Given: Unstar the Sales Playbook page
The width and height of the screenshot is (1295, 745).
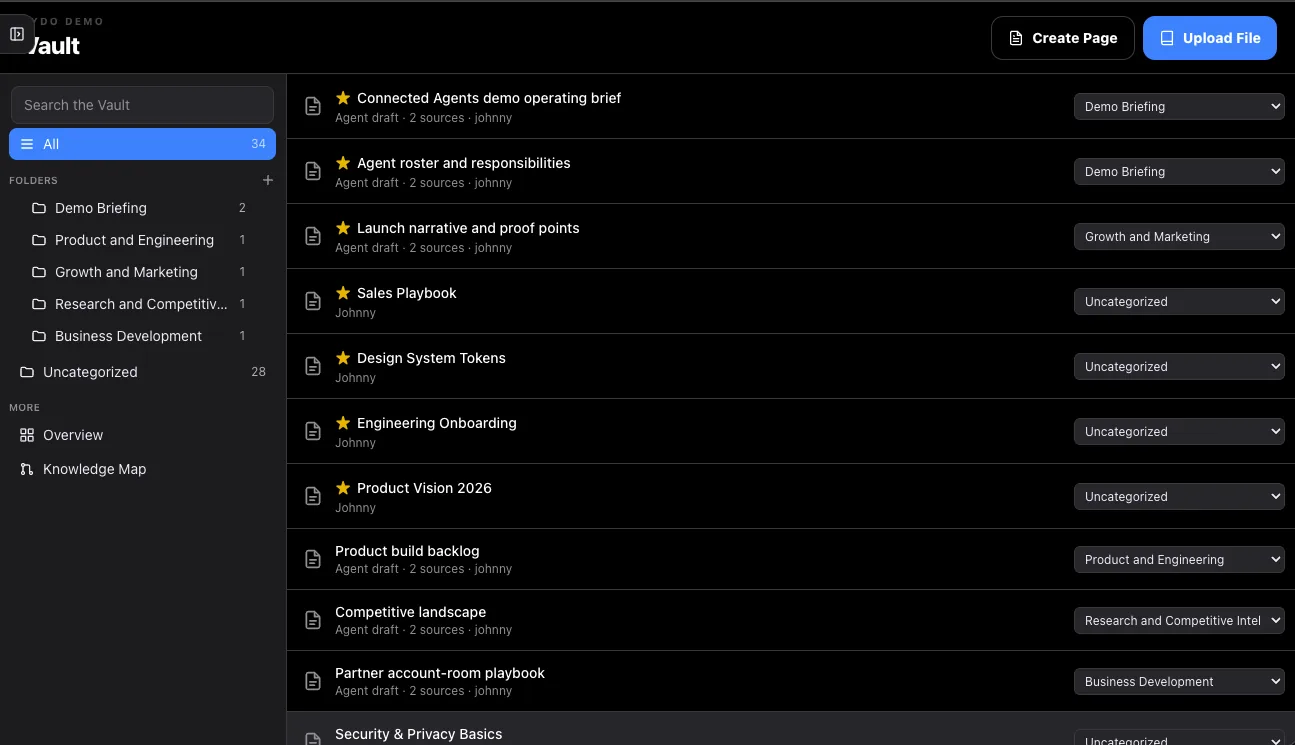Looking at the screenshot, I should point(343,293).
